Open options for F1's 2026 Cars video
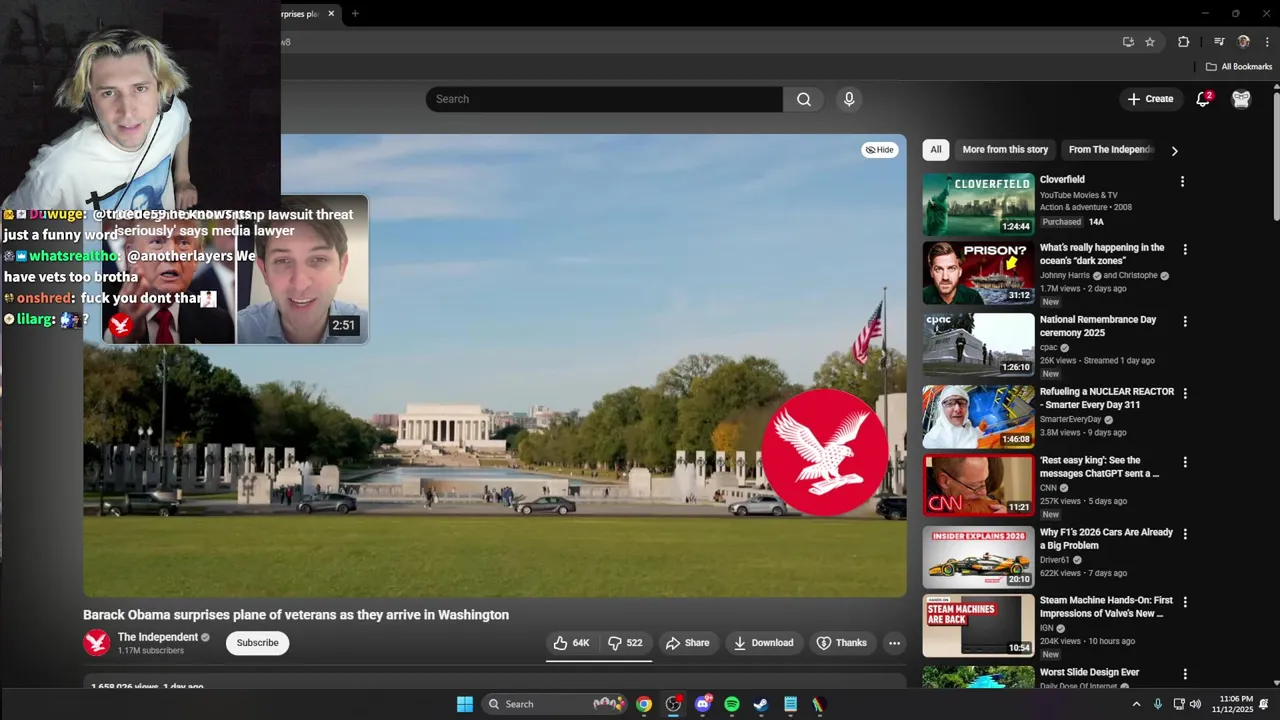This screenshot has height=720, width=1280. tap(1185, 534)
